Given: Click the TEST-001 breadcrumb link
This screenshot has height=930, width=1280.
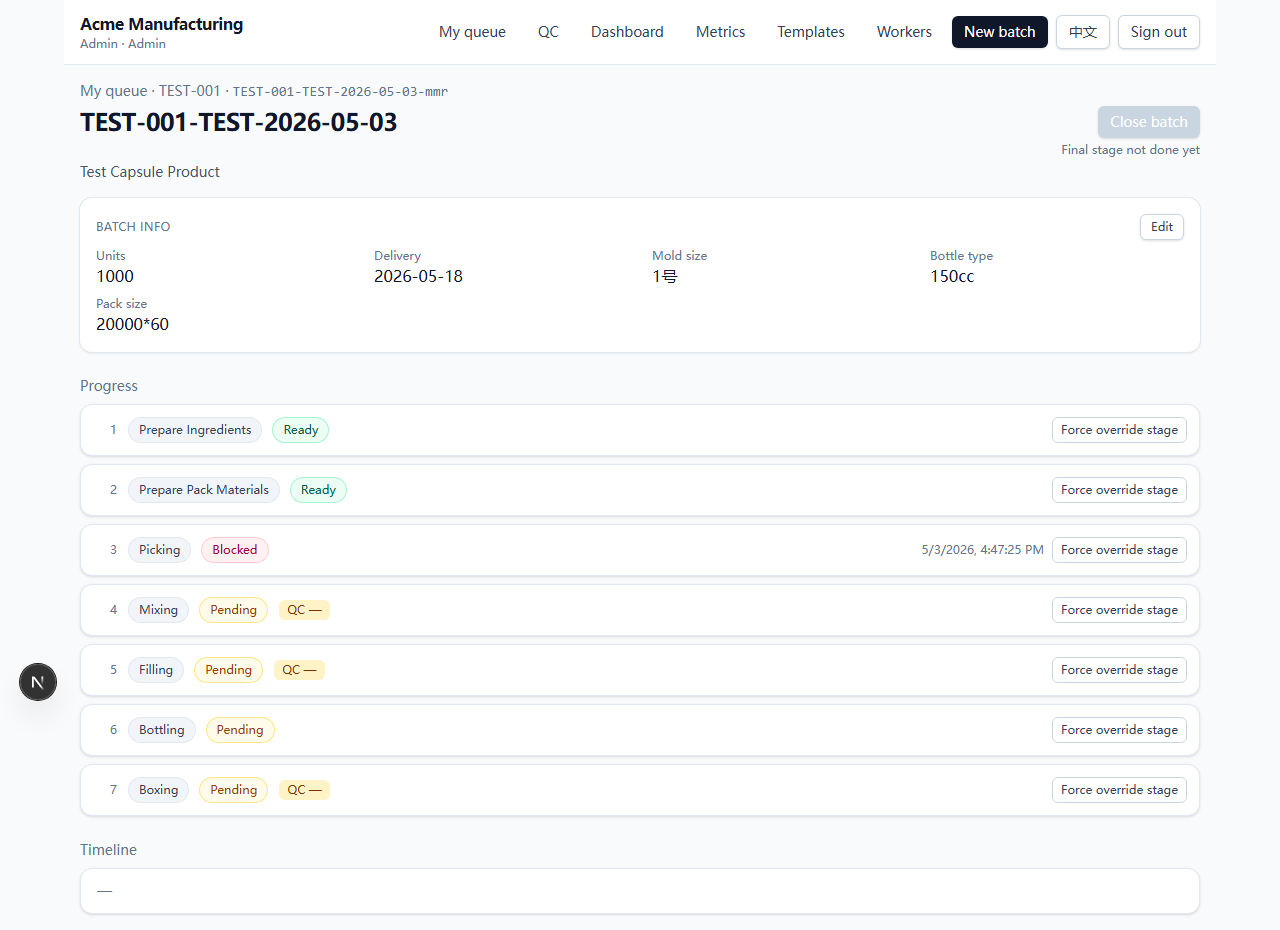Looking at the screenshot, I should tap(190, 91).
